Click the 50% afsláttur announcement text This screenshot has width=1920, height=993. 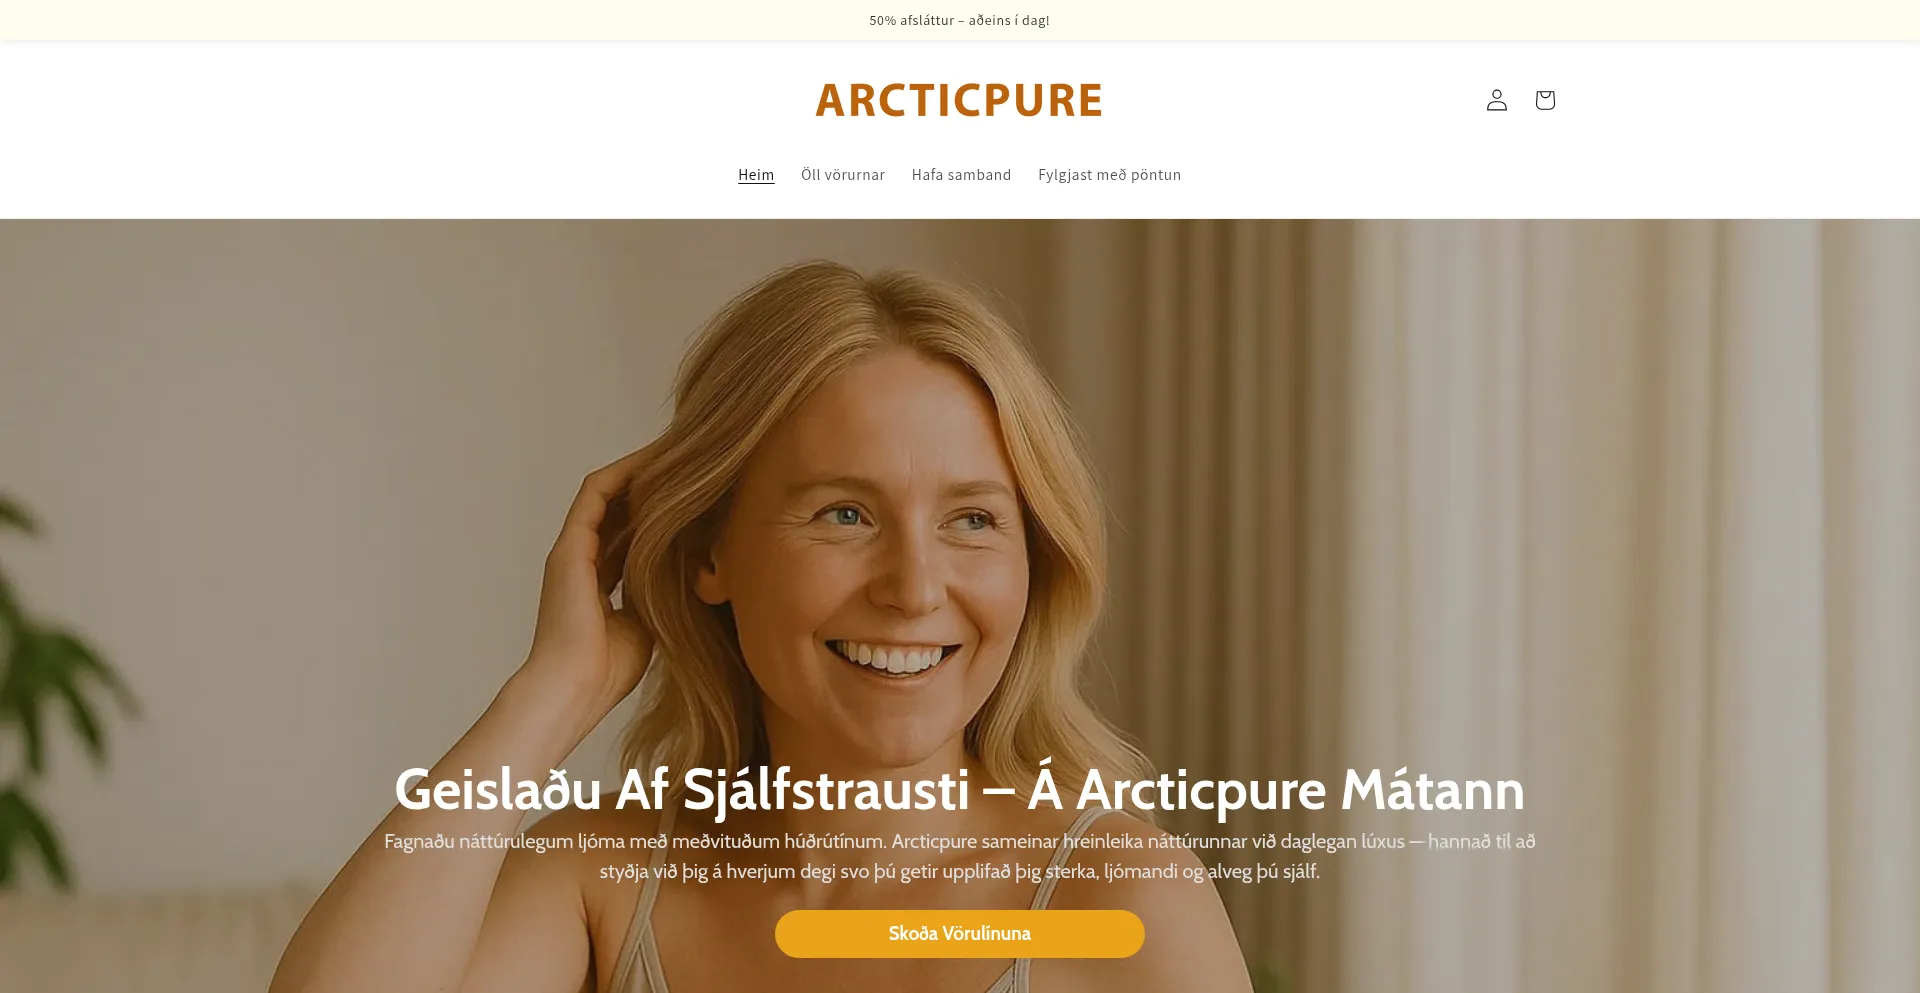point(960,20)
